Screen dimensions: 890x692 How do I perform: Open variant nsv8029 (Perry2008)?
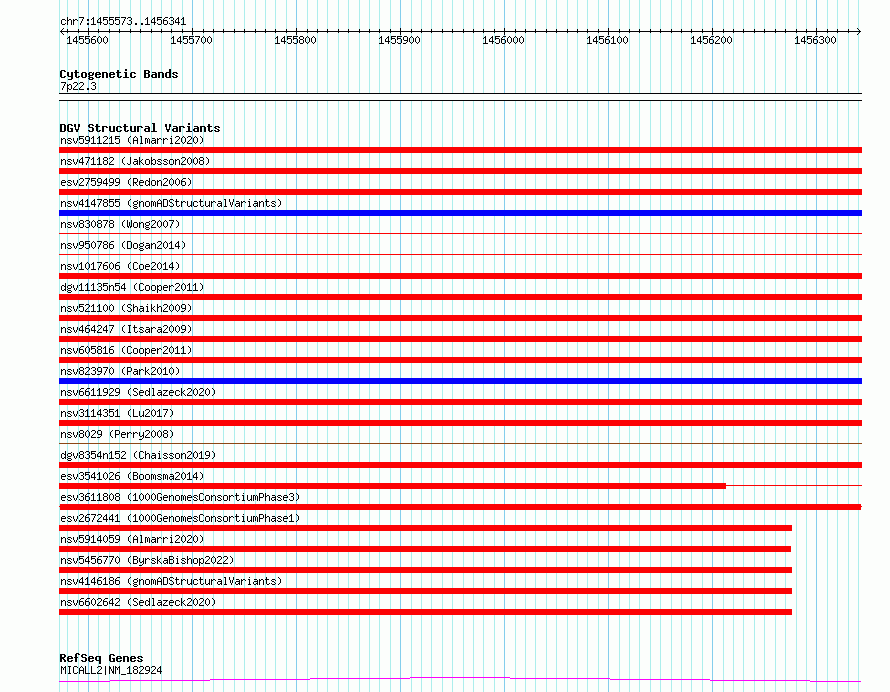tap(117, 434)
